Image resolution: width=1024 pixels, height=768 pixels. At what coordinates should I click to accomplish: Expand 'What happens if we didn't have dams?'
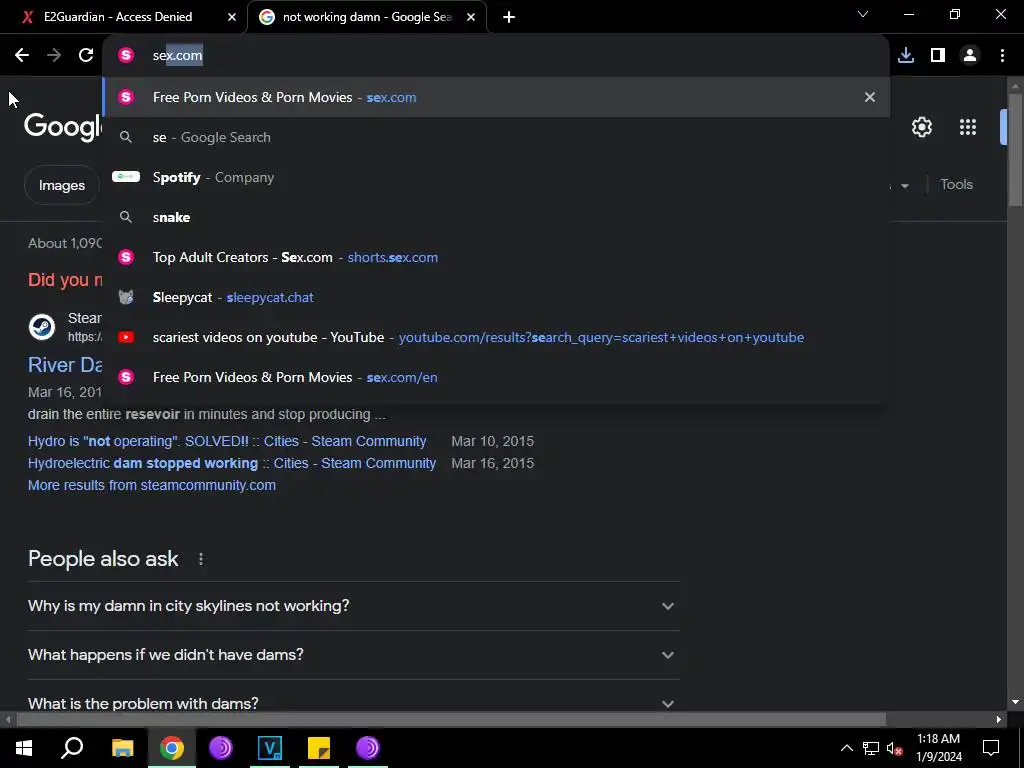tap(353, 655)
